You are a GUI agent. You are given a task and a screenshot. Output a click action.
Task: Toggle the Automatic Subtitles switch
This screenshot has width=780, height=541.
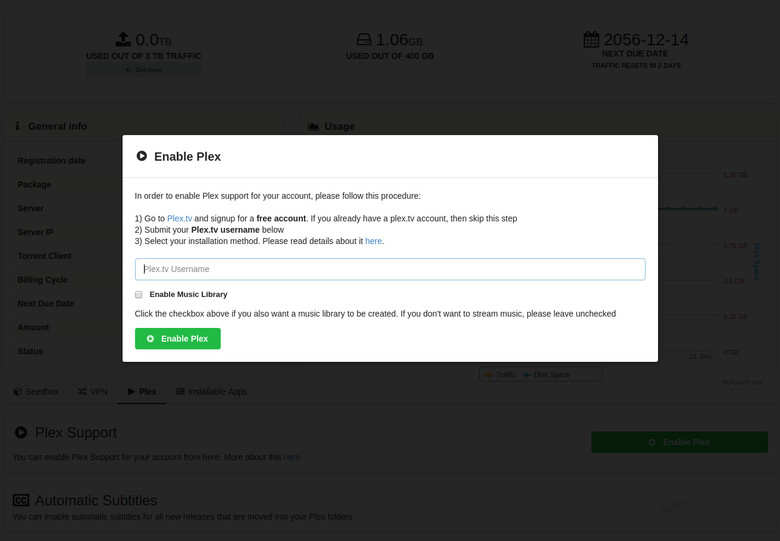pyautogui.click(x=674, y=506)
